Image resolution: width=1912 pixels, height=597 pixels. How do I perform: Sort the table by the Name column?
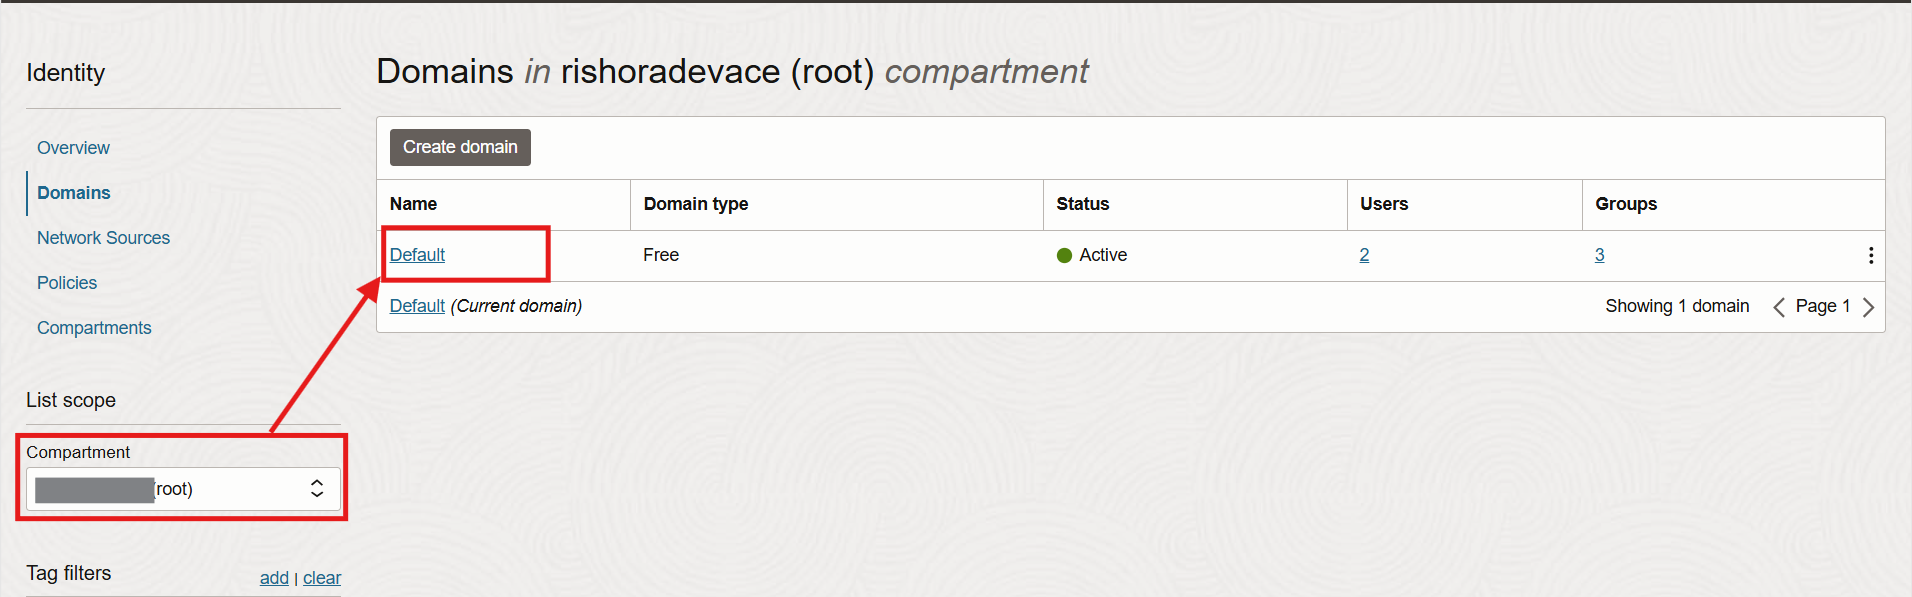click(x=413, y=204)
